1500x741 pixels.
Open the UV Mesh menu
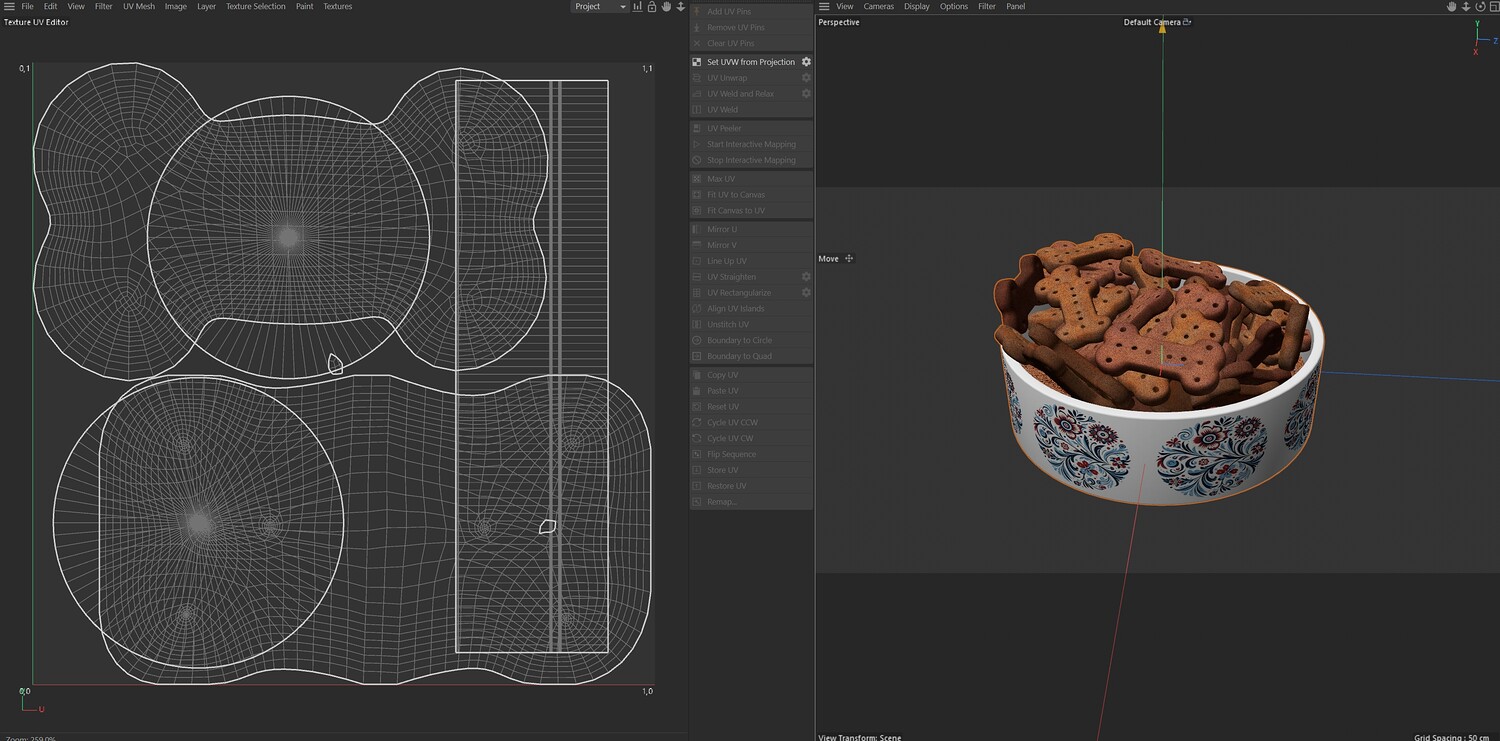click(139, 6)
